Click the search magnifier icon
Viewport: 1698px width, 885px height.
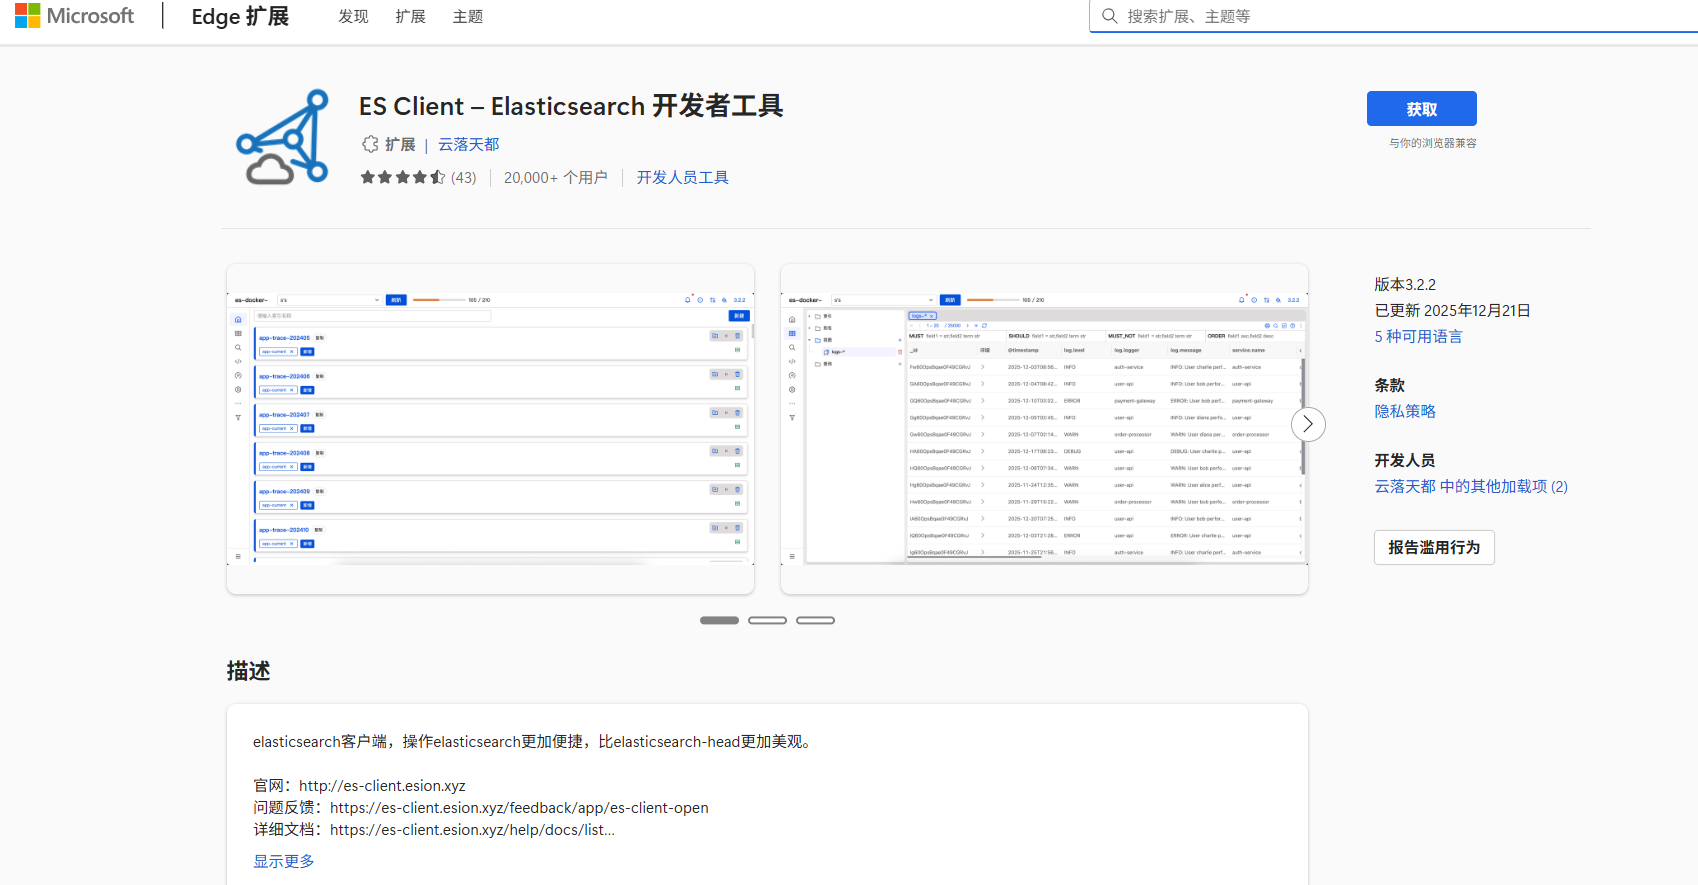click(x=1109, y=16)
